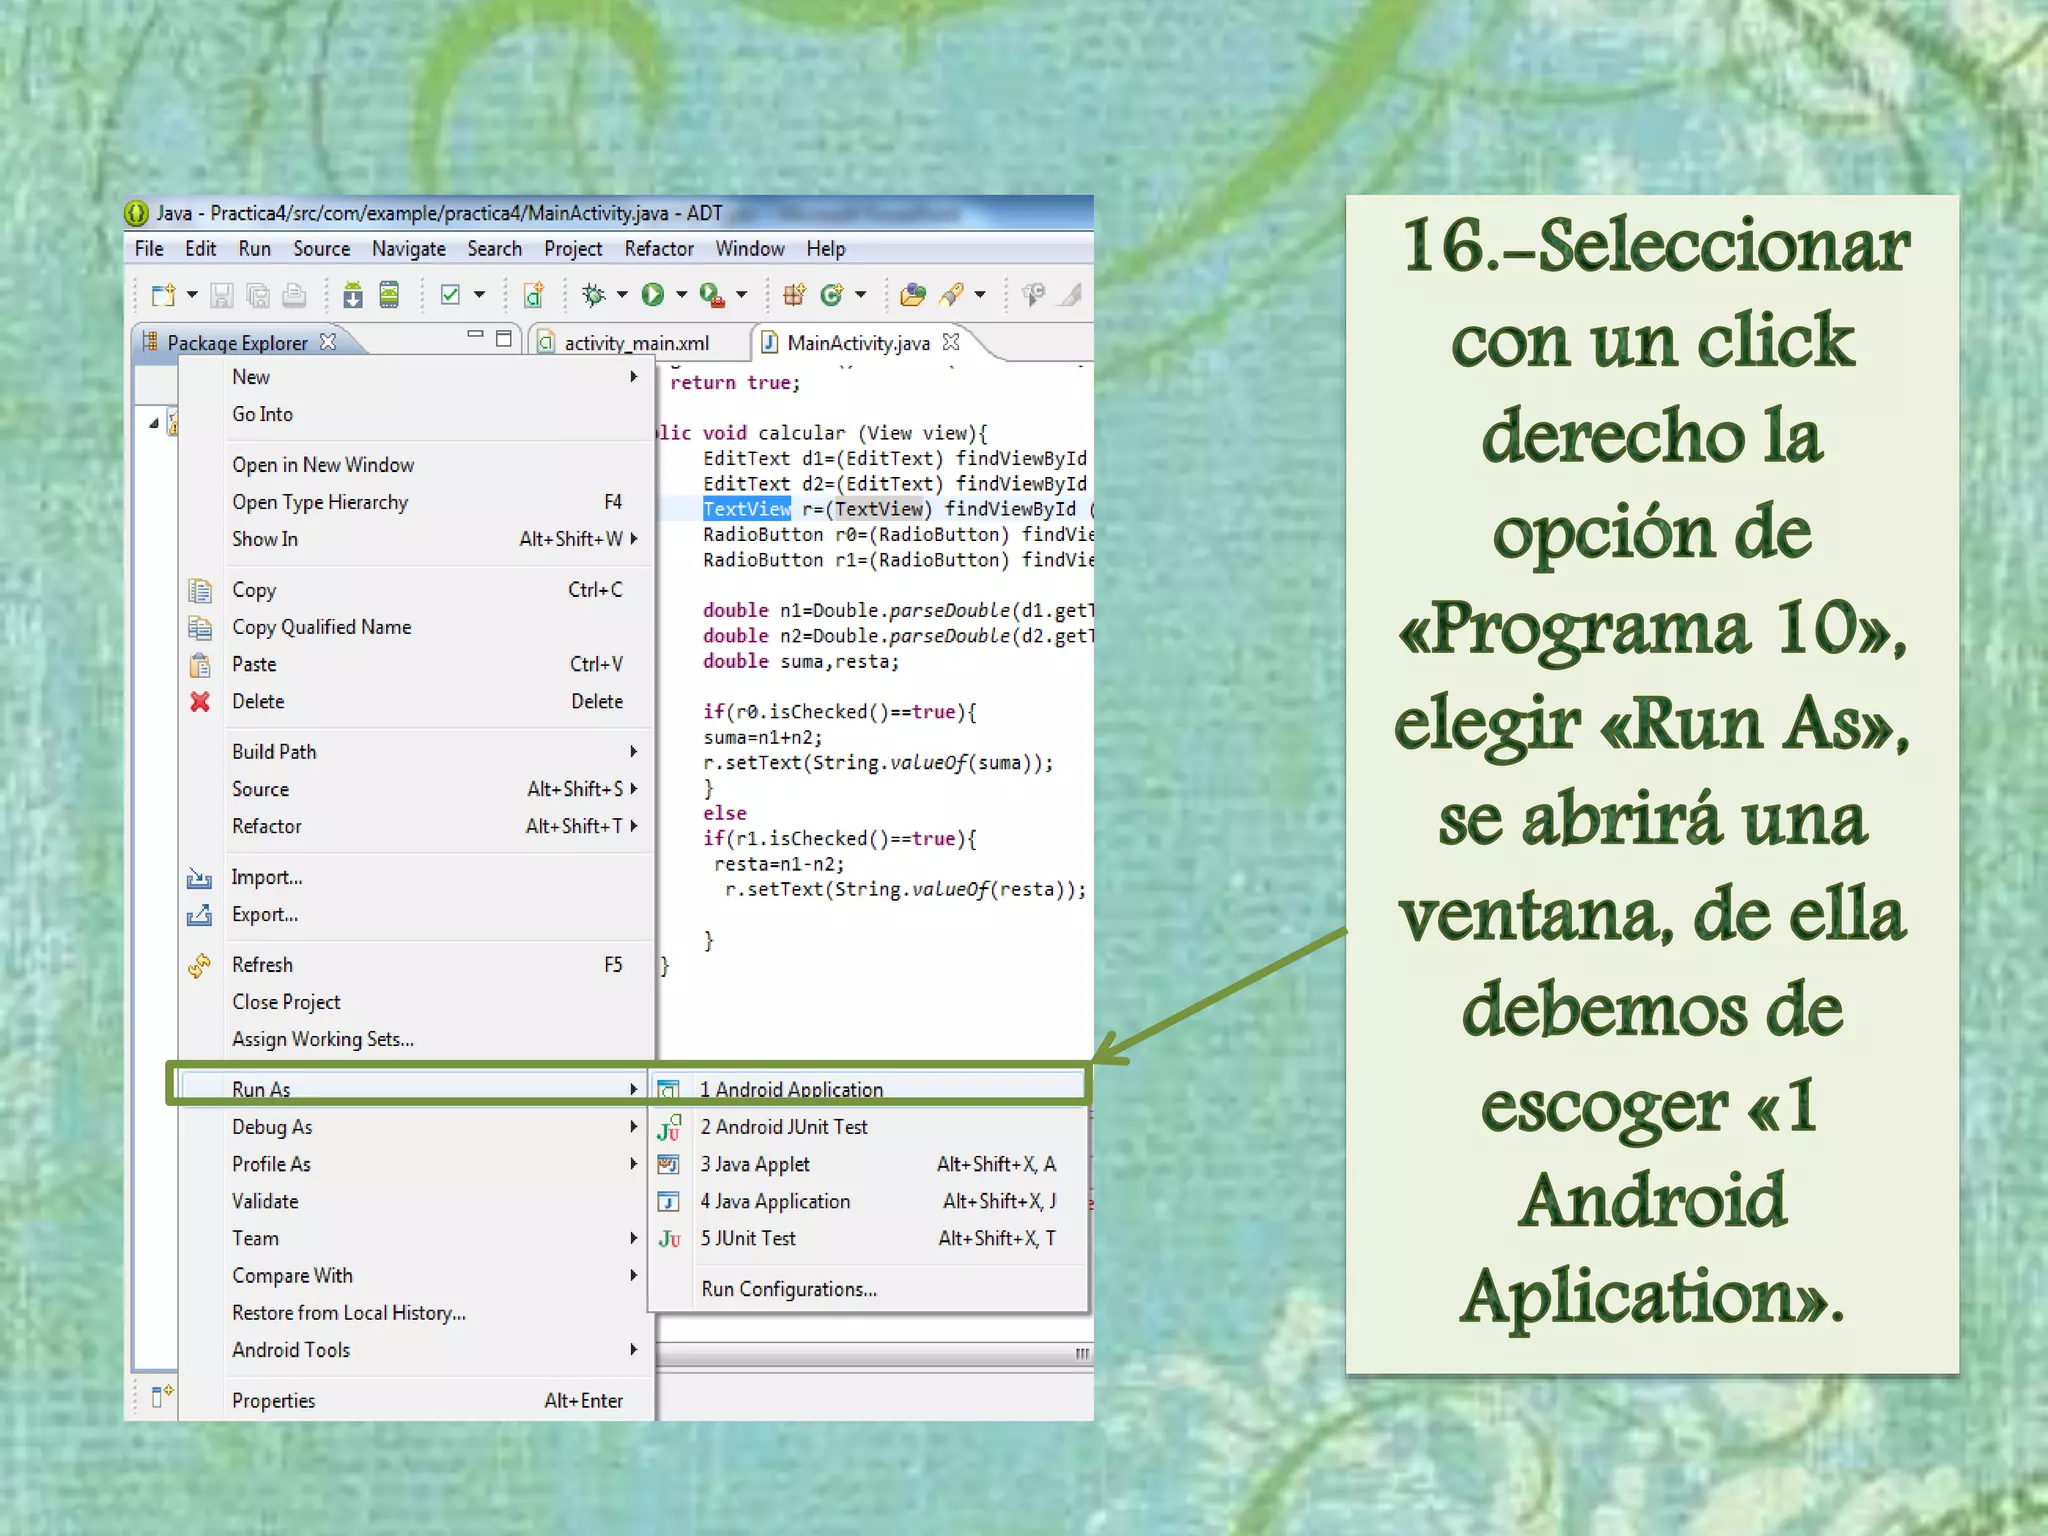Image resolution: width=2048 pixels, height=1536 pixels.
Task: Maximize the Package Explorer panel
Action: click(x=504, y=338)
